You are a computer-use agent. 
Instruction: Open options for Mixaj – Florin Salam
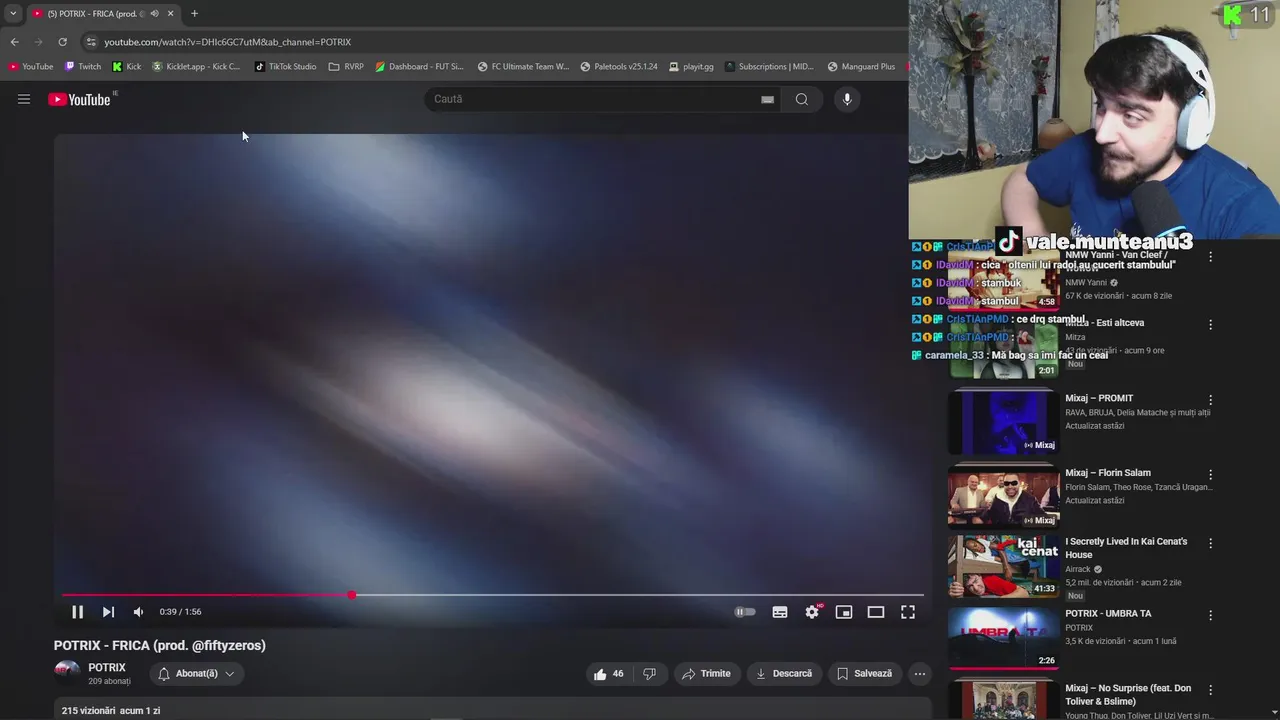tap(1210, 475)
